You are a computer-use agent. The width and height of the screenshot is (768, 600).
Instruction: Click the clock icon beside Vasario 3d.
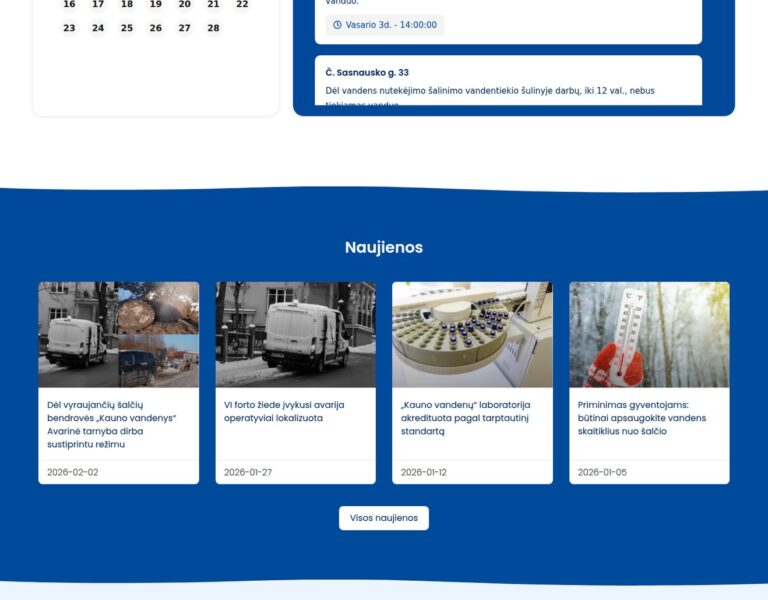point(337,25)
